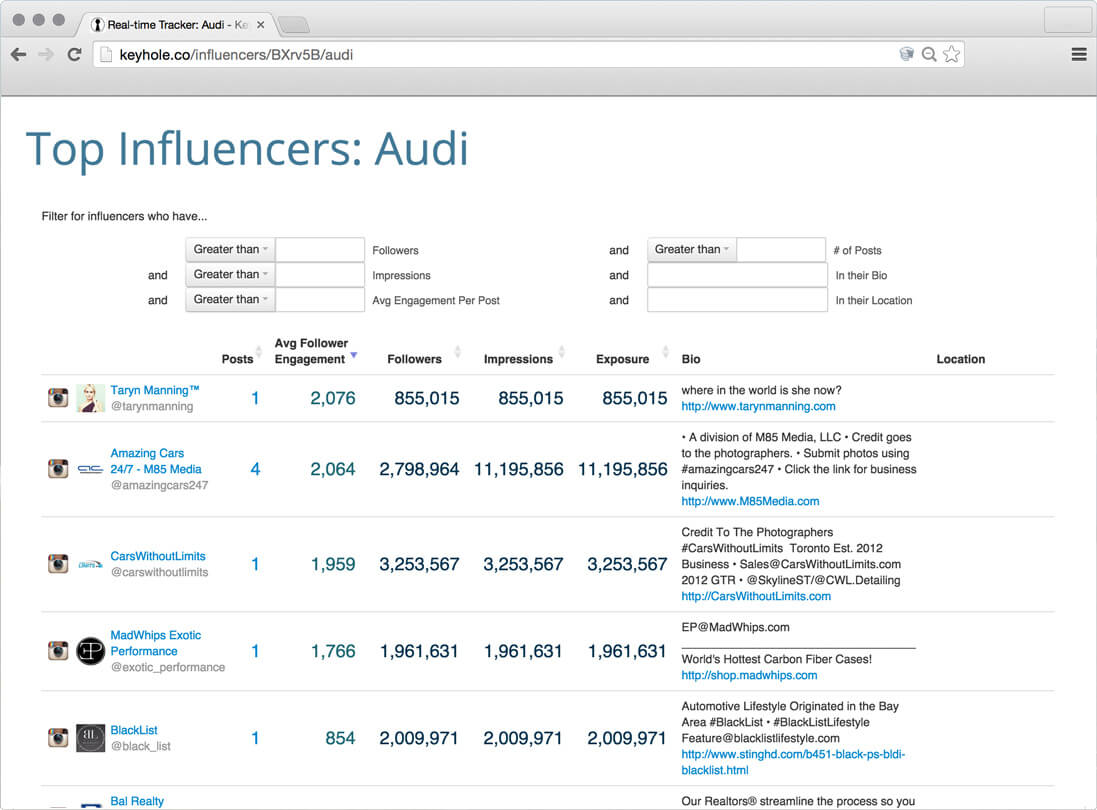This screenshot has height=810, width=1097.
Task: Go forward with the browser forward arrow
Action: pyautogui.click(x=46, y=55)
